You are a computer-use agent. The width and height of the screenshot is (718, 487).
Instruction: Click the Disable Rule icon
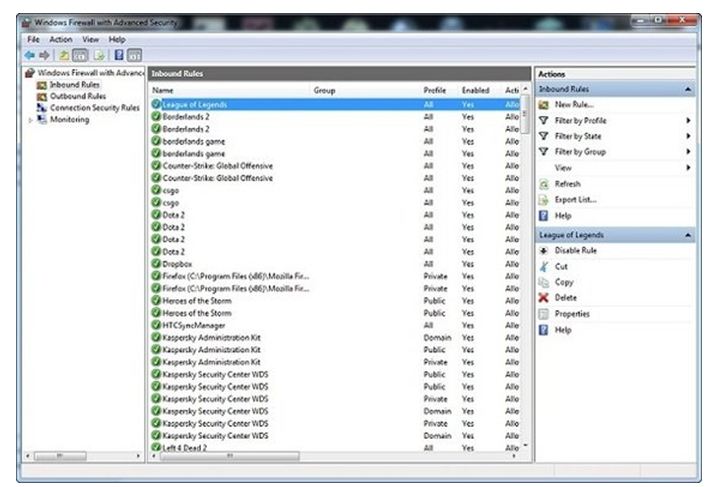point(544,250)
